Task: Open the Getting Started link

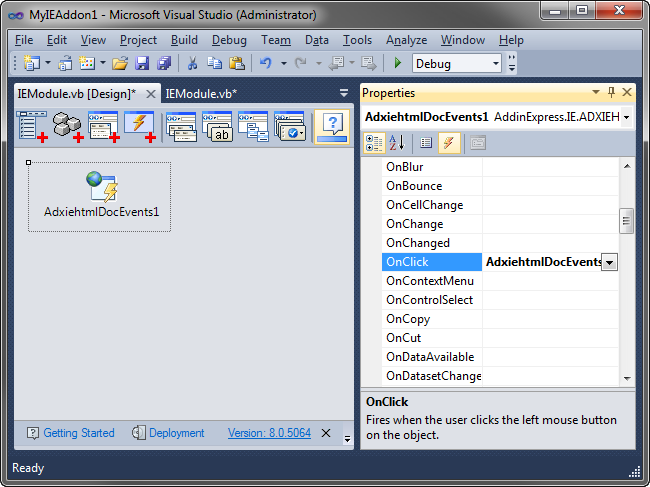Action: click(x=79, y=433)
